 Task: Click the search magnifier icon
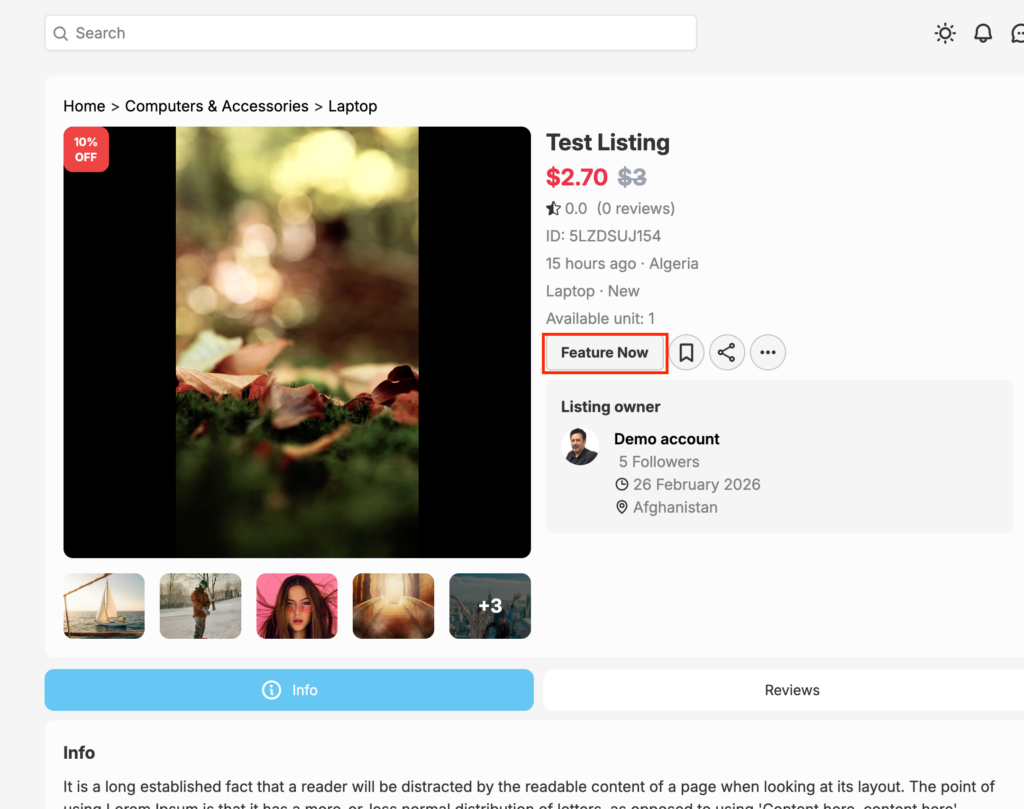point(61,33)
